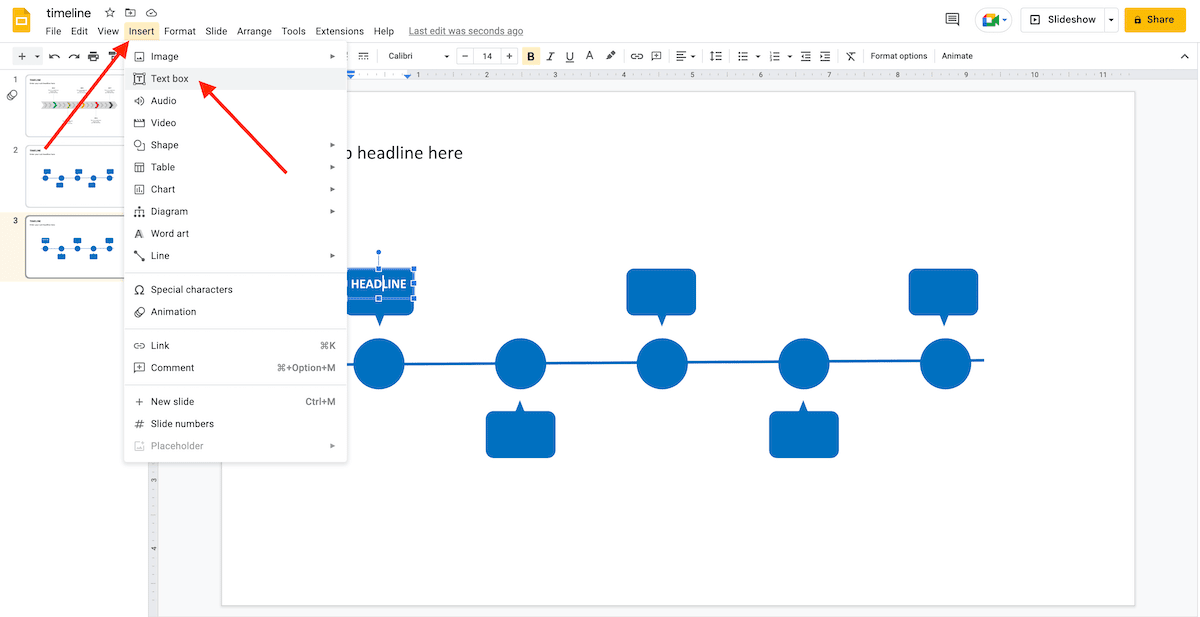Start the Slideshow
The image size is (1200, 617).
click(x=1062, y=19)
